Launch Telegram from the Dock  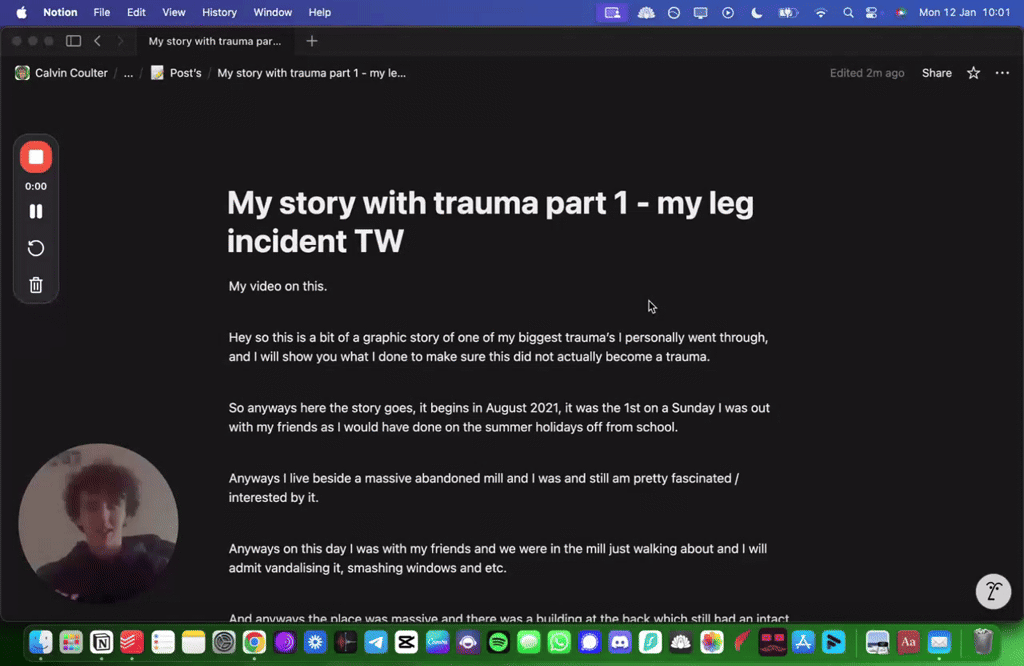point(376,643)
